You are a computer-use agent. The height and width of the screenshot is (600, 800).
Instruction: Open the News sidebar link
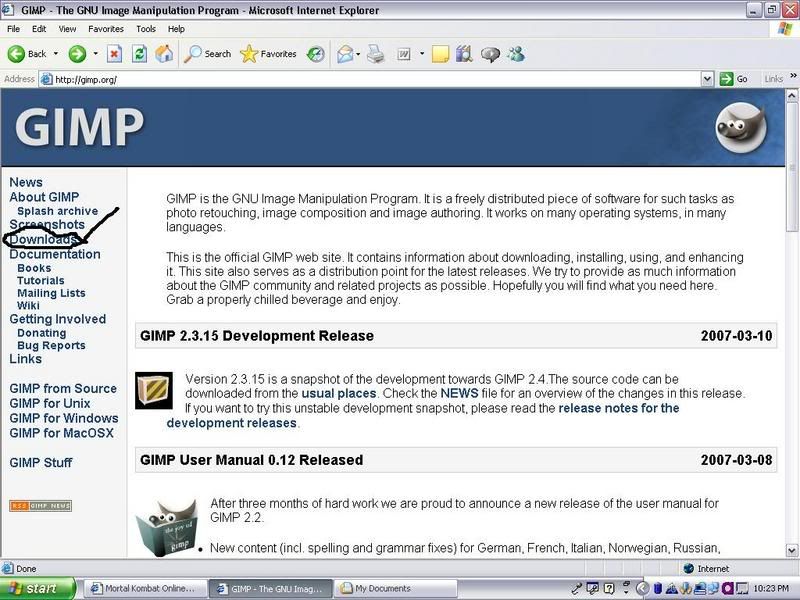[x=26, y=183]
